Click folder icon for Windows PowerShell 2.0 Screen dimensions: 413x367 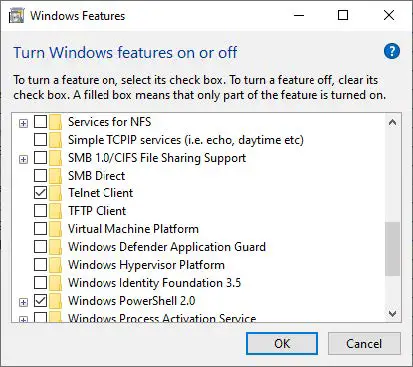56,301
